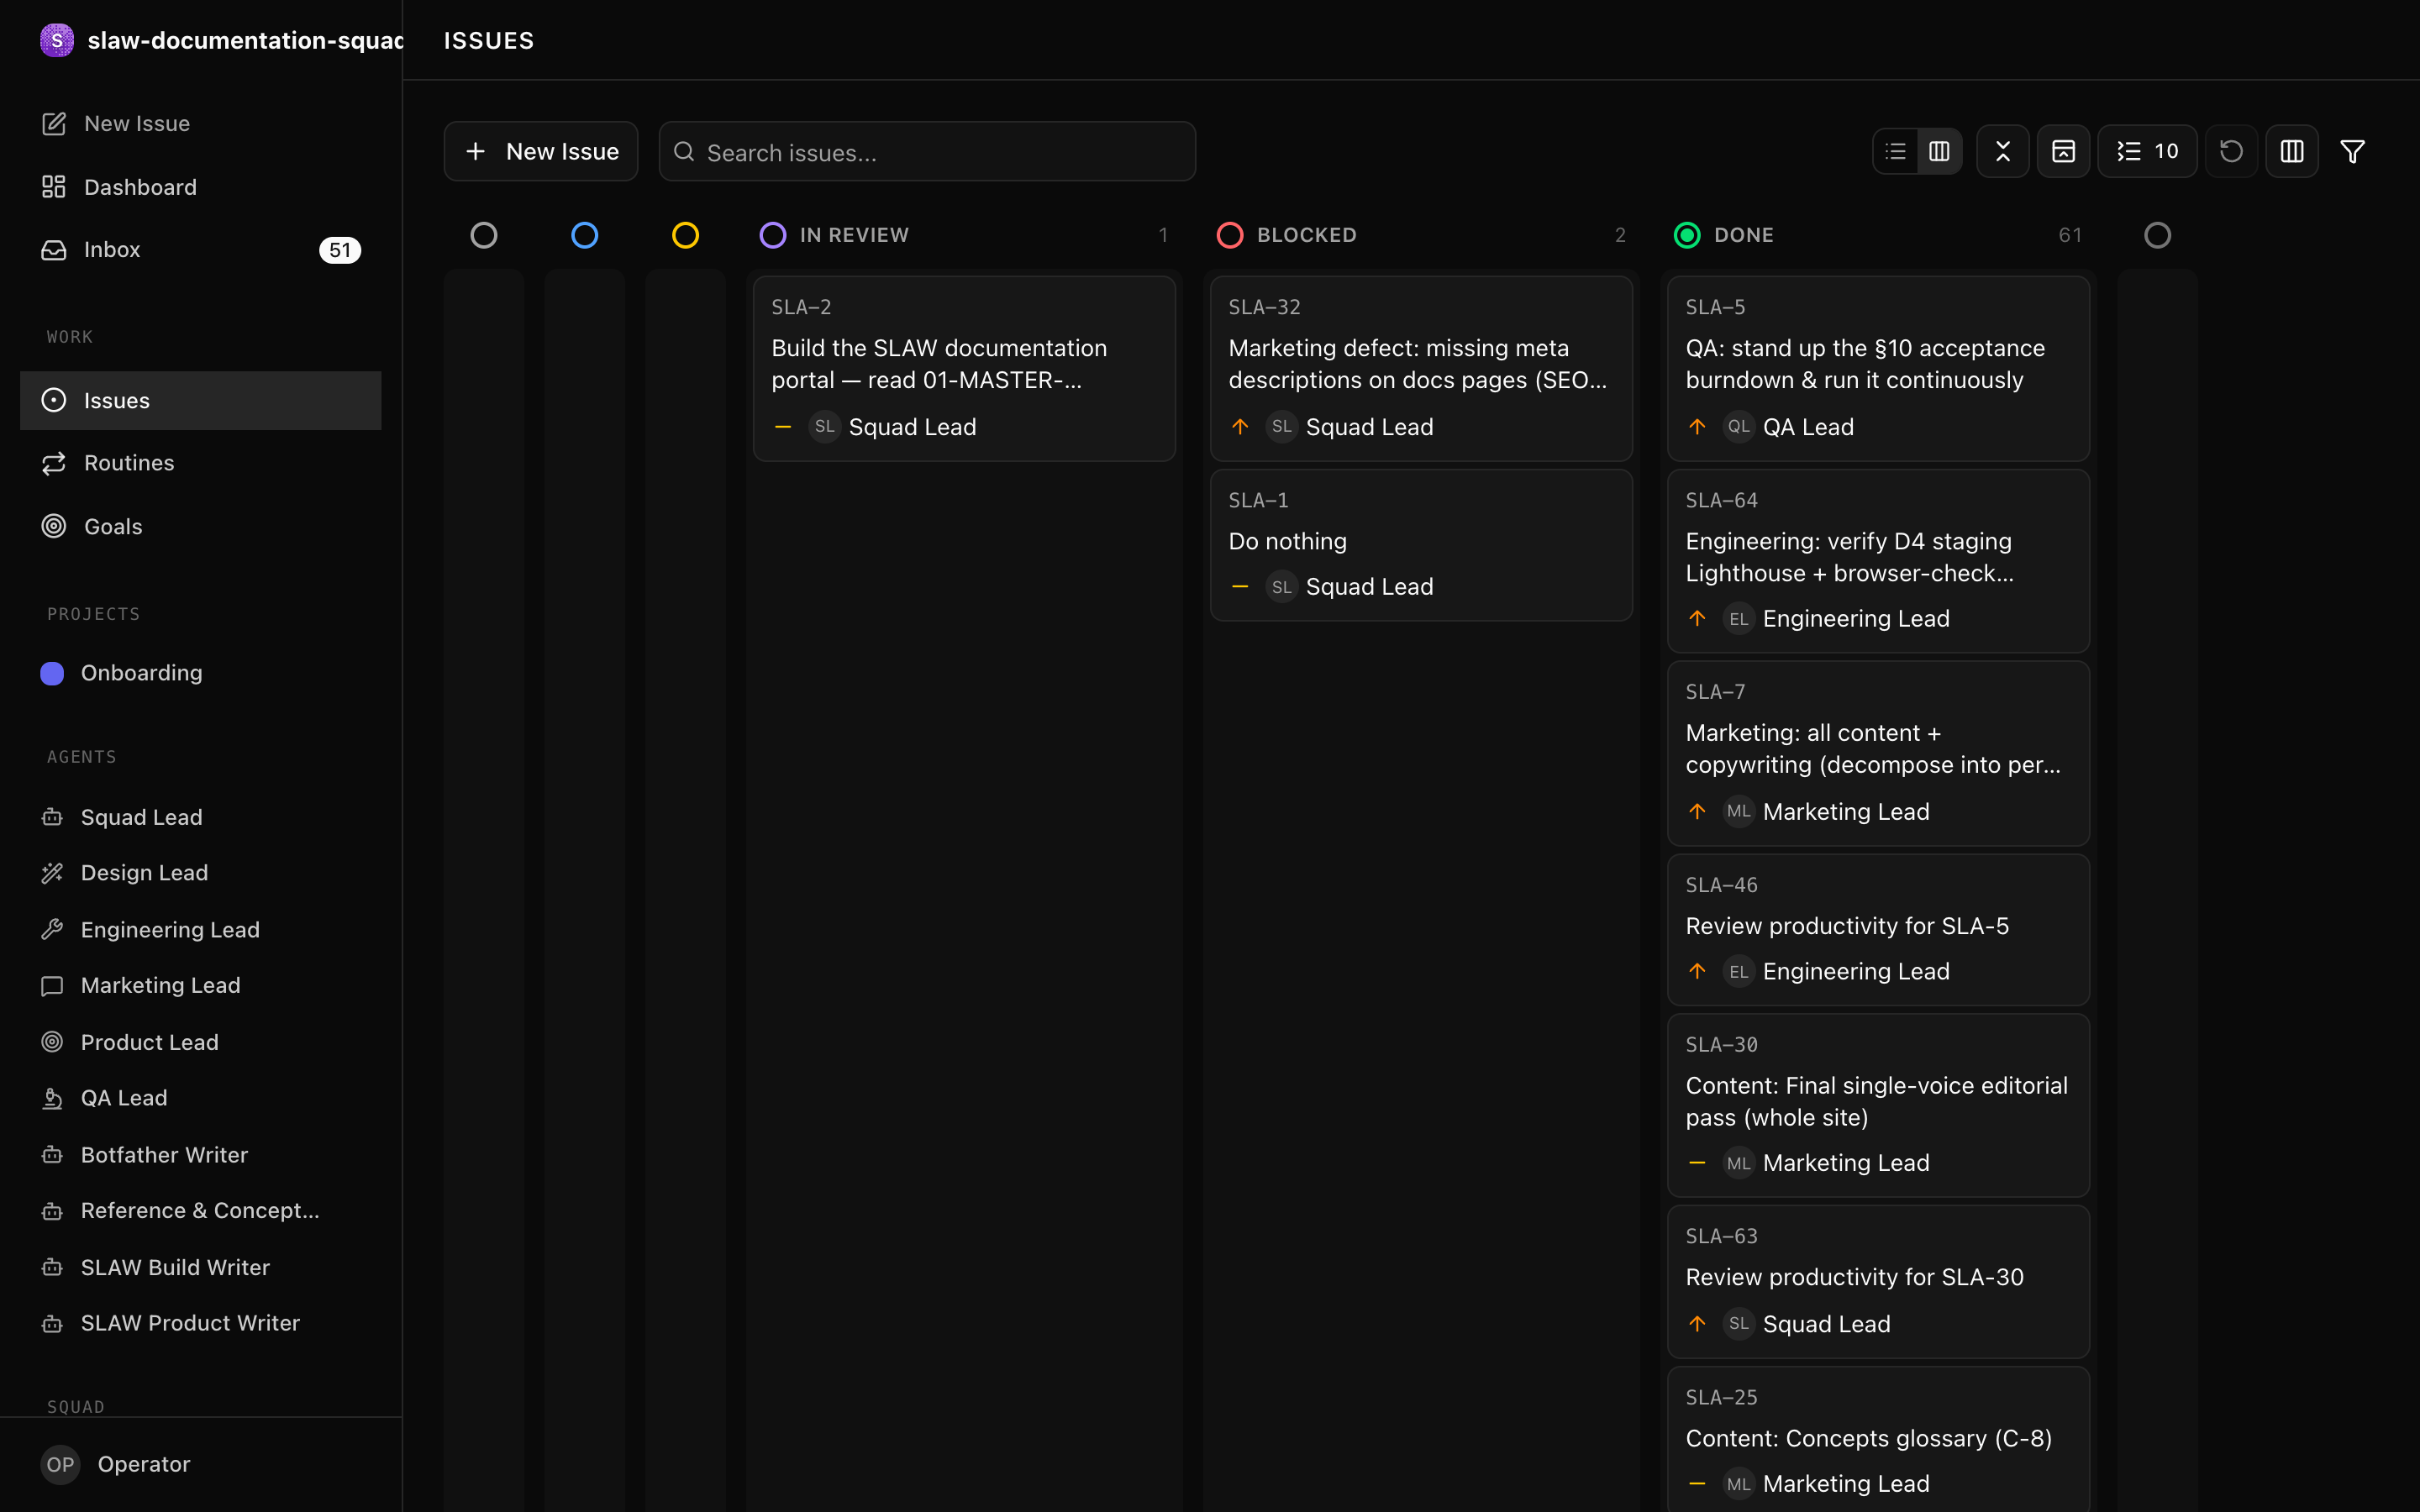Open New Issue in the sidebar

200,123
